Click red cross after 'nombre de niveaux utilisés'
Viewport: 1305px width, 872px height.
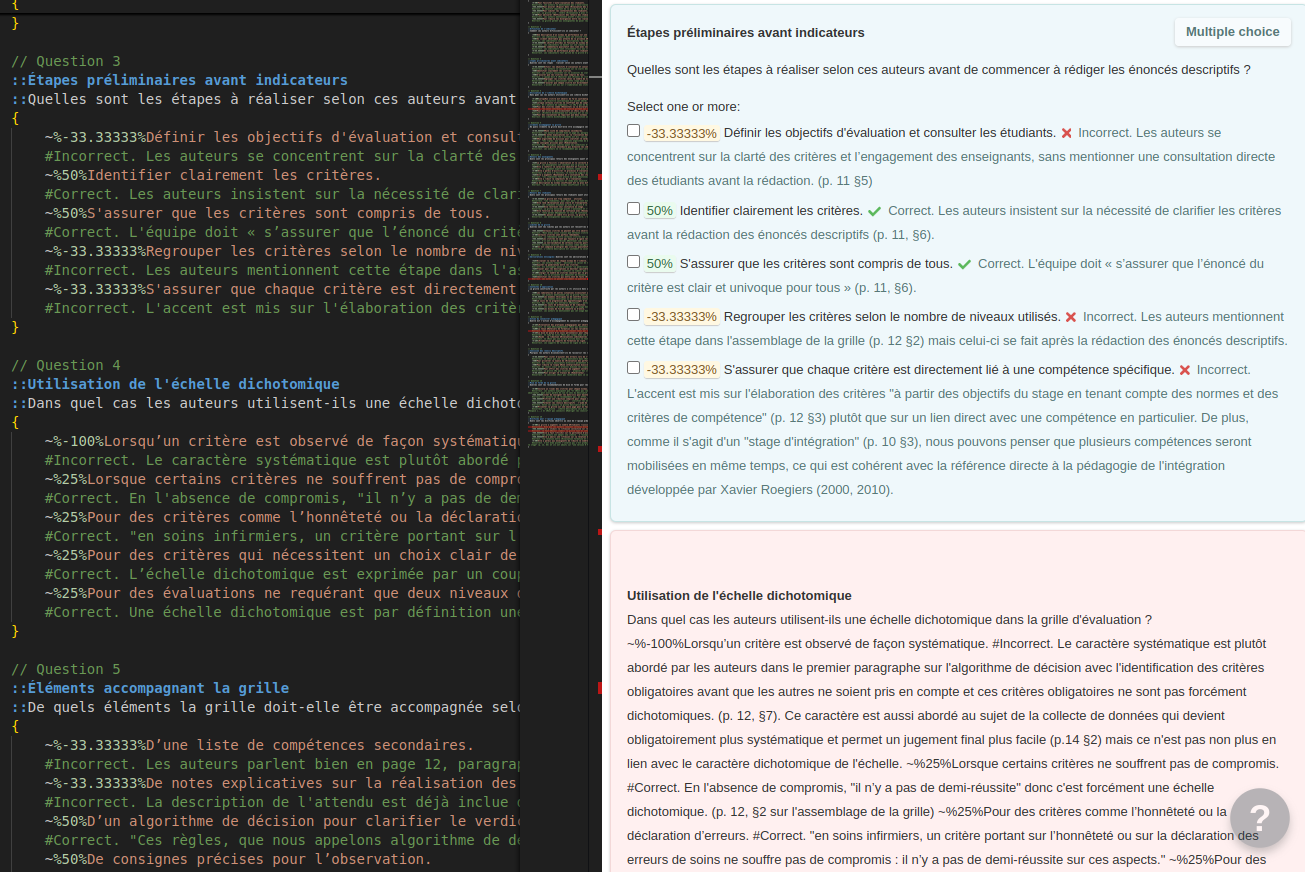1070,317
